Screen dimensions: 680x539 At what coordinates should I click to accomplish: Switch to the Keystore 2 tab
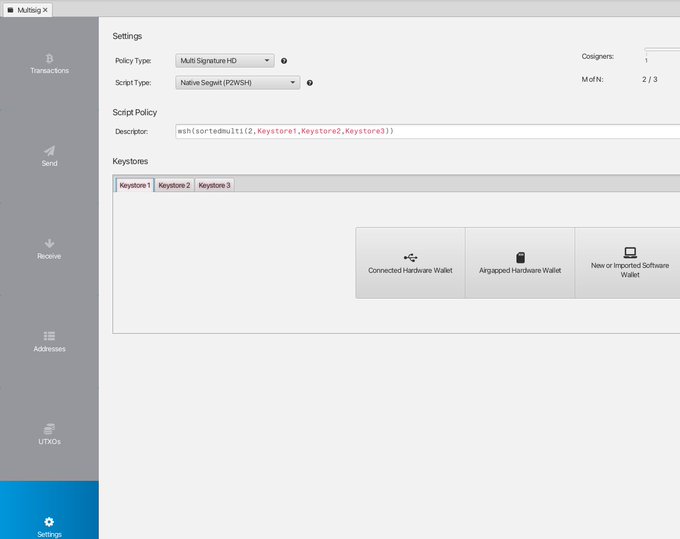click(x=174, y=185)
